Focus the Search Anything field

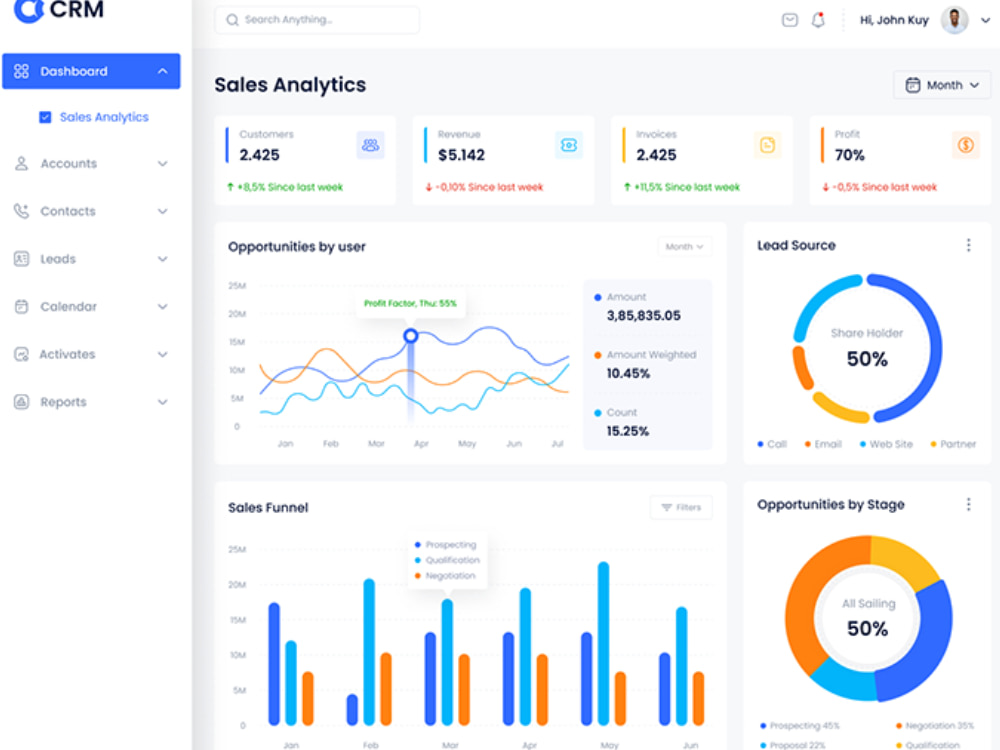click(317, 20)
